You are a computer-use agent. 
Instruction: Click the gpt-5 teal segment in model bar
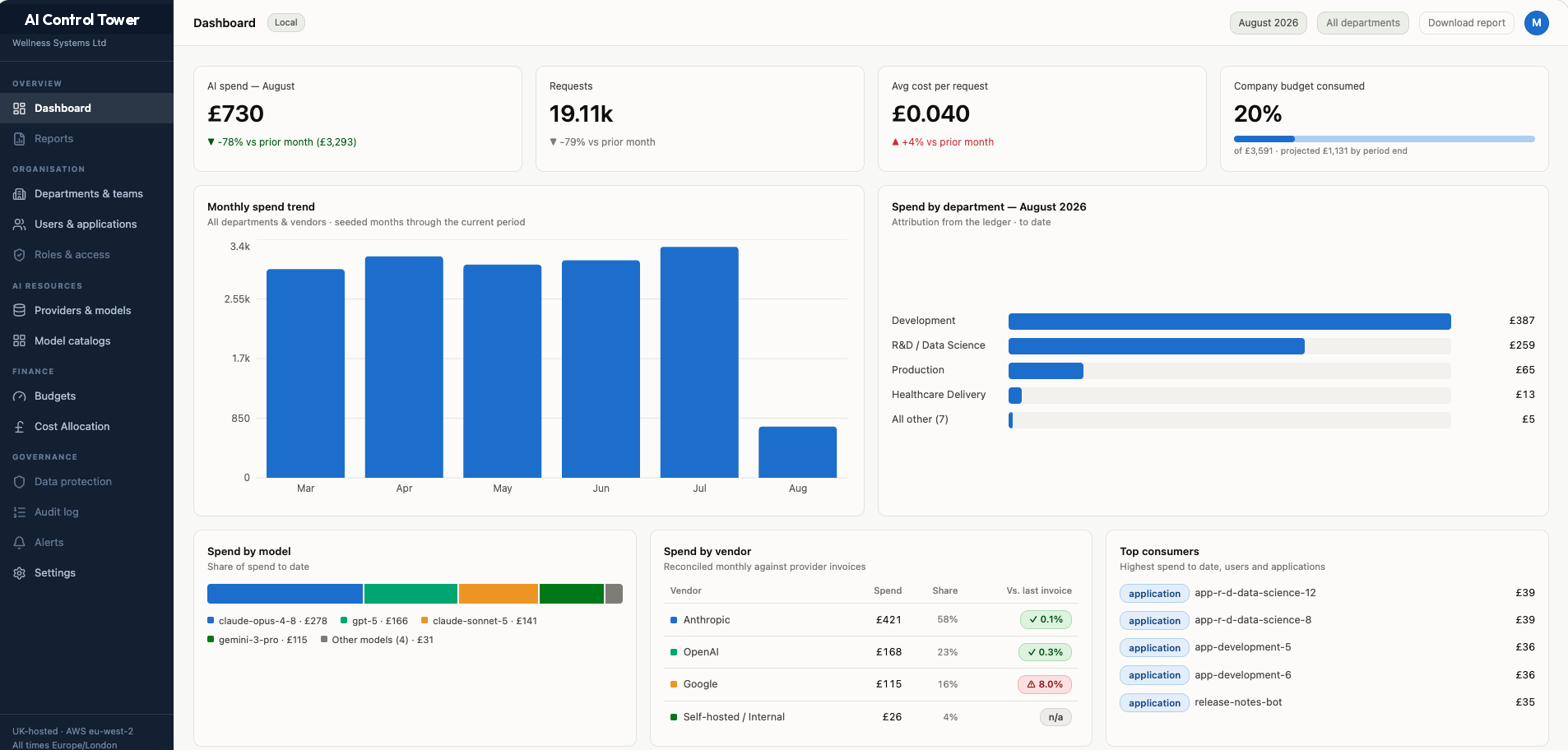click(411, 594)
